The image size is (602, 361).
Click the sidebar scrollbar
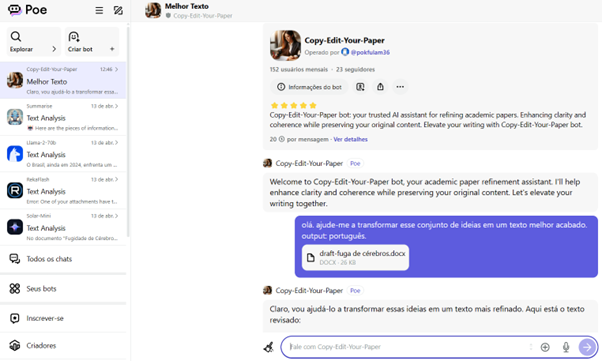coord(128,131)
